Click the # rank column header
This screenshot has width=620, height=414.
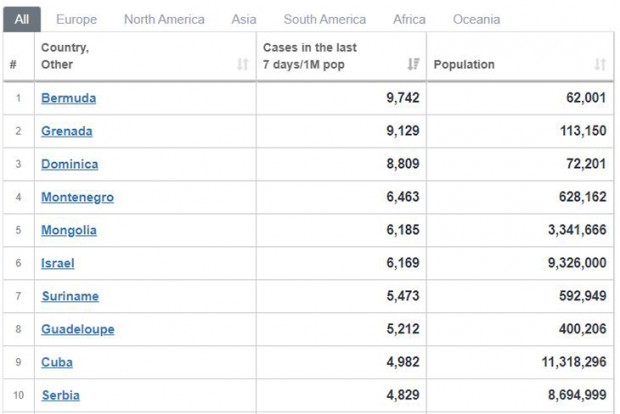(13, 64)
